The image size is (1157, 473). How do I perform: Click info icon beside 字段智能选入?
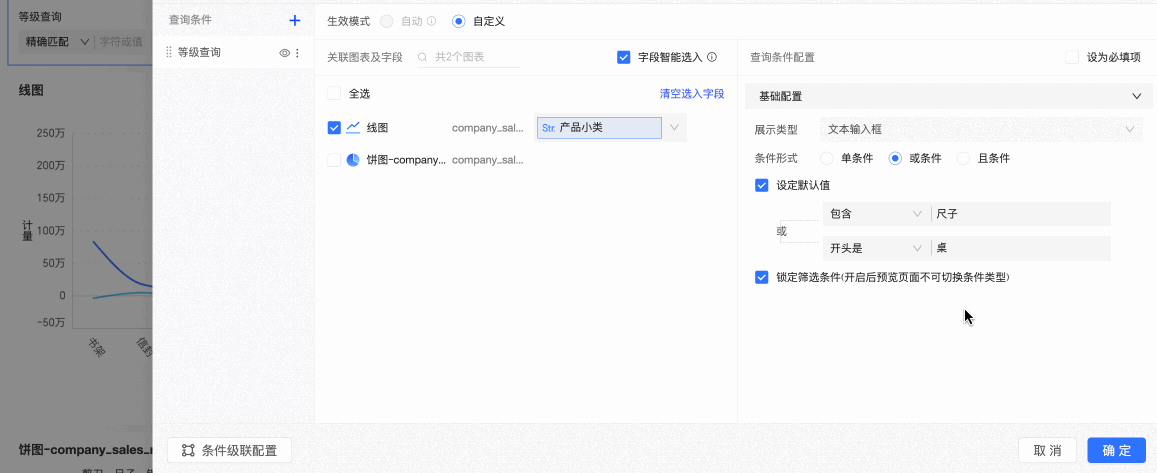[x=712, y=57]
